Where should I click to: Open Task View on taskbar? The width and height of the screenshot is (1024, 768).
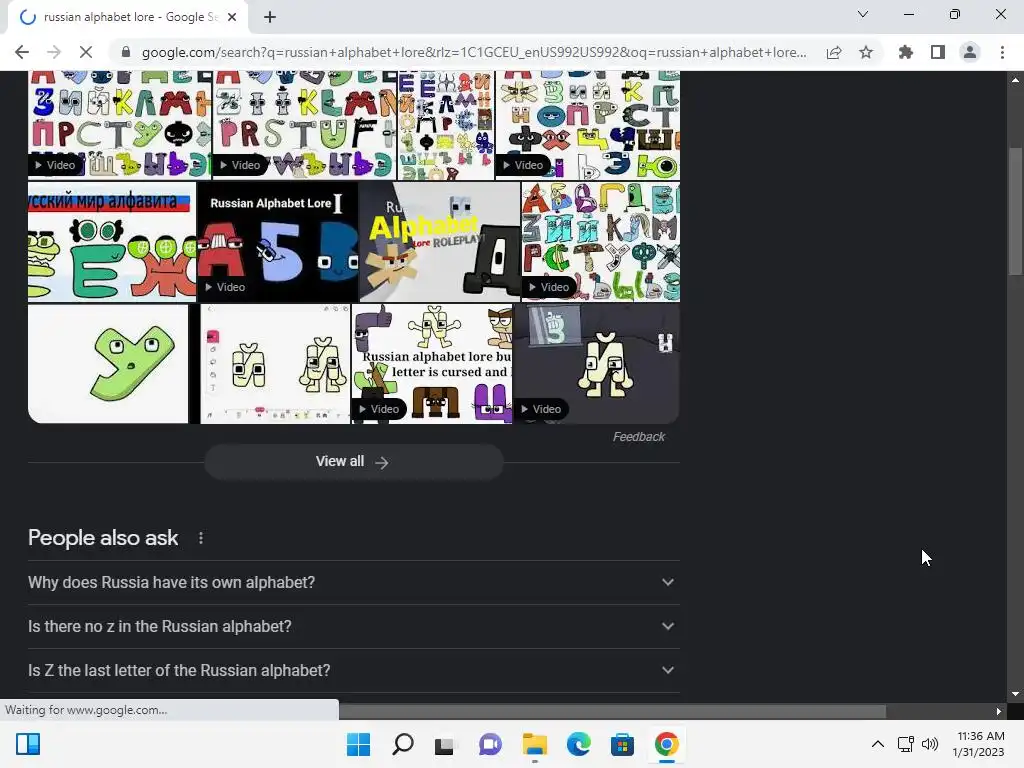click(x=445, y=744)
